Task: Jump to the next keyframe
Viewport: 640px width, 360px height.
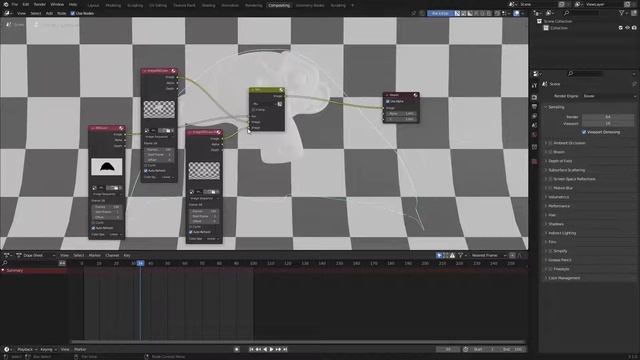Action: (278, 349)
